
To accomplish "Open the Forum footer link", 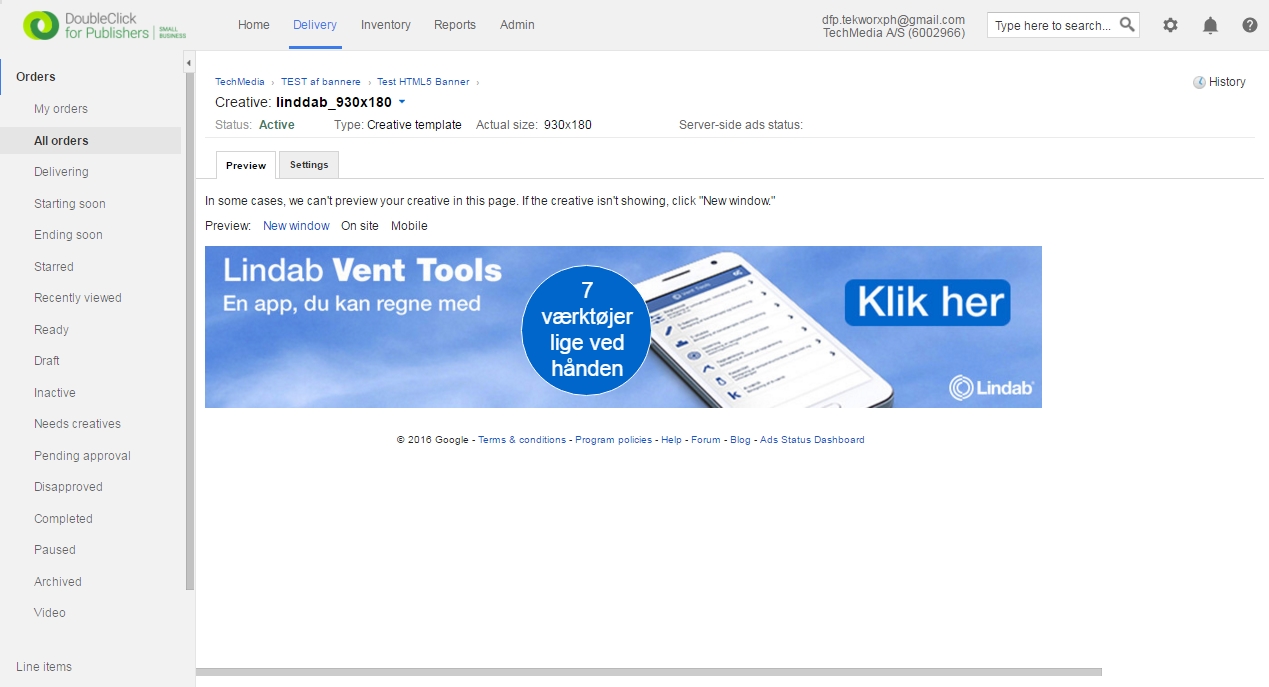I will click(x=706, y=440).
